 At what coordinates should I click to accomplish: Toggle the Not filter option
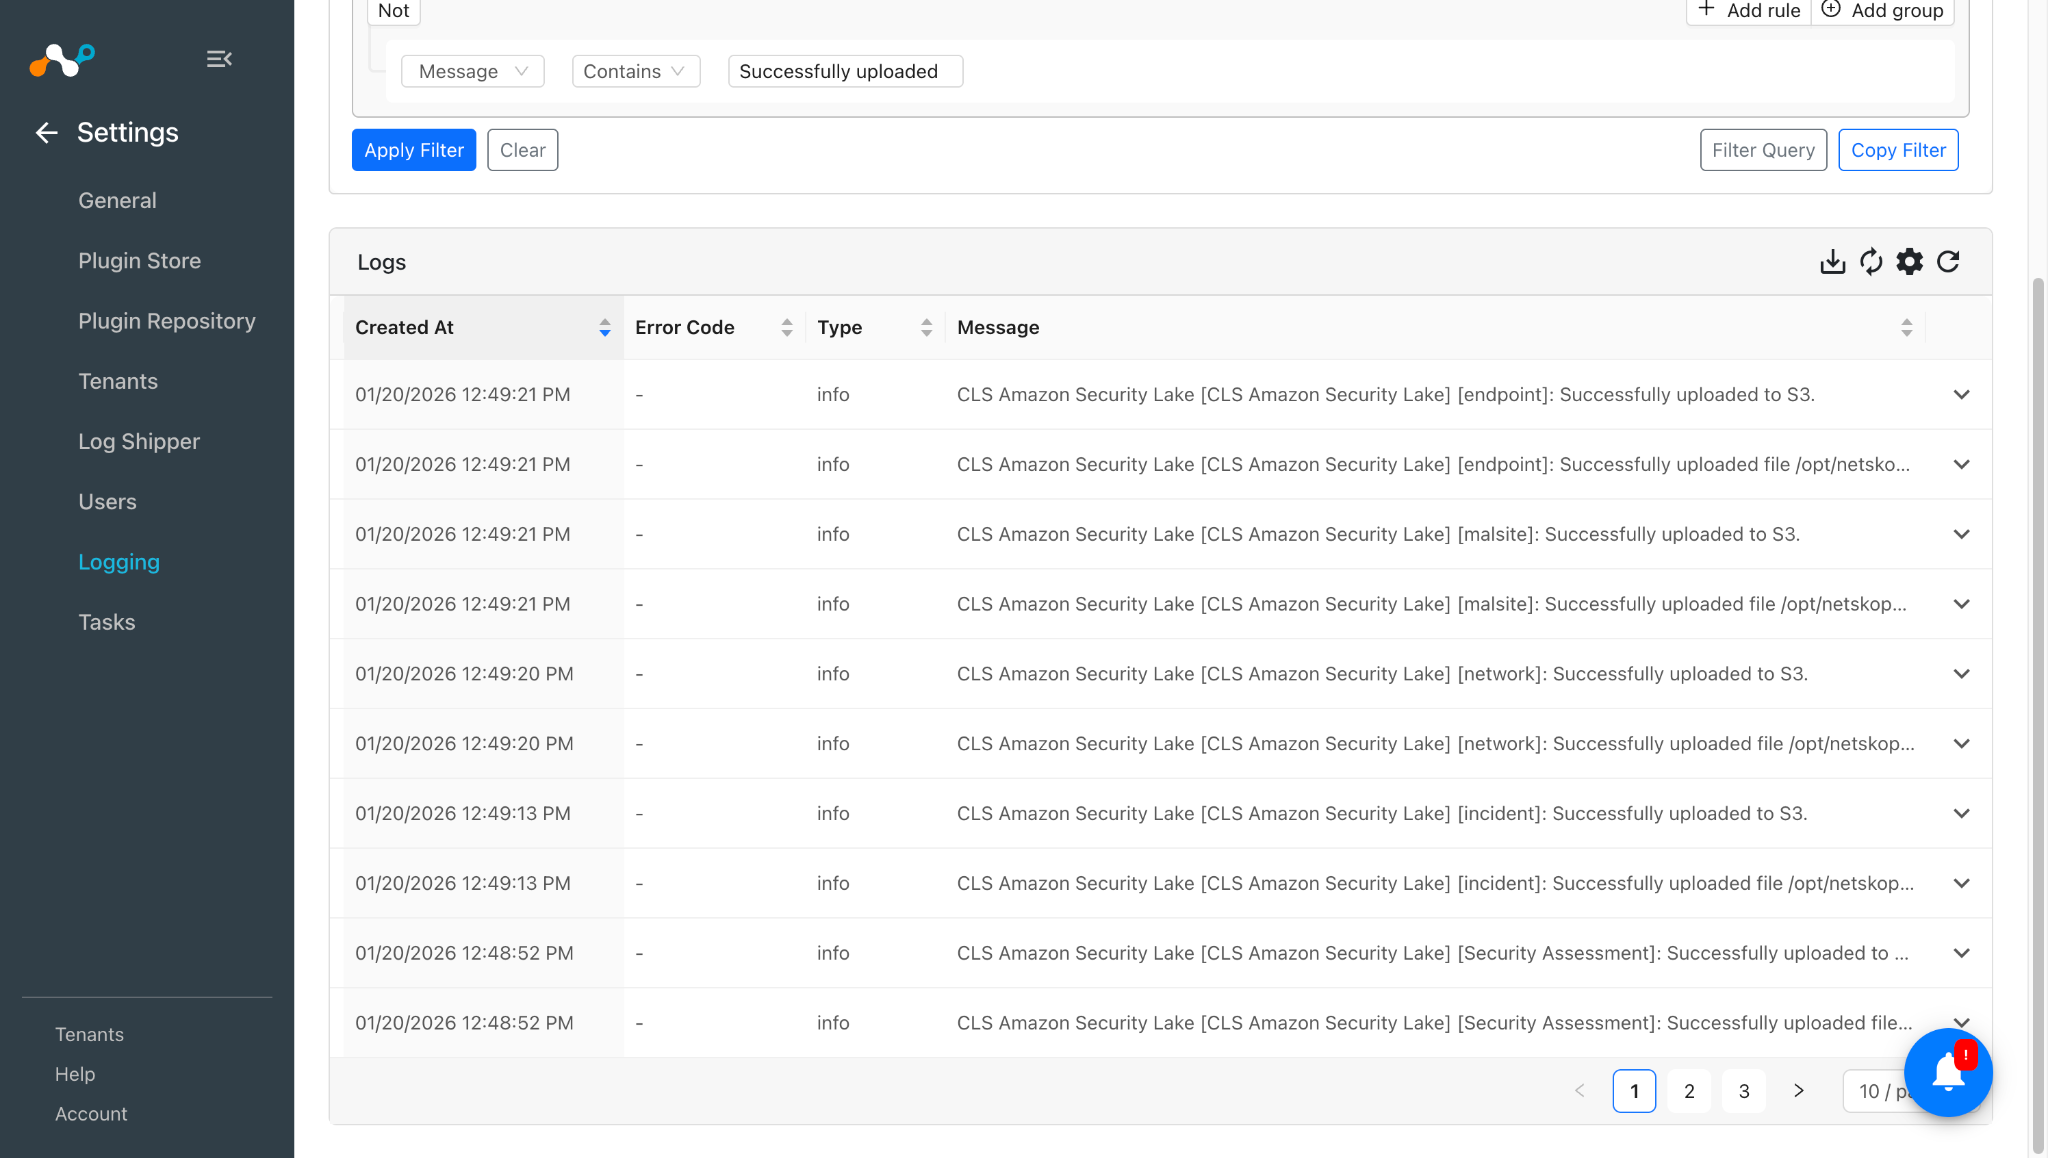coord(394,11)
